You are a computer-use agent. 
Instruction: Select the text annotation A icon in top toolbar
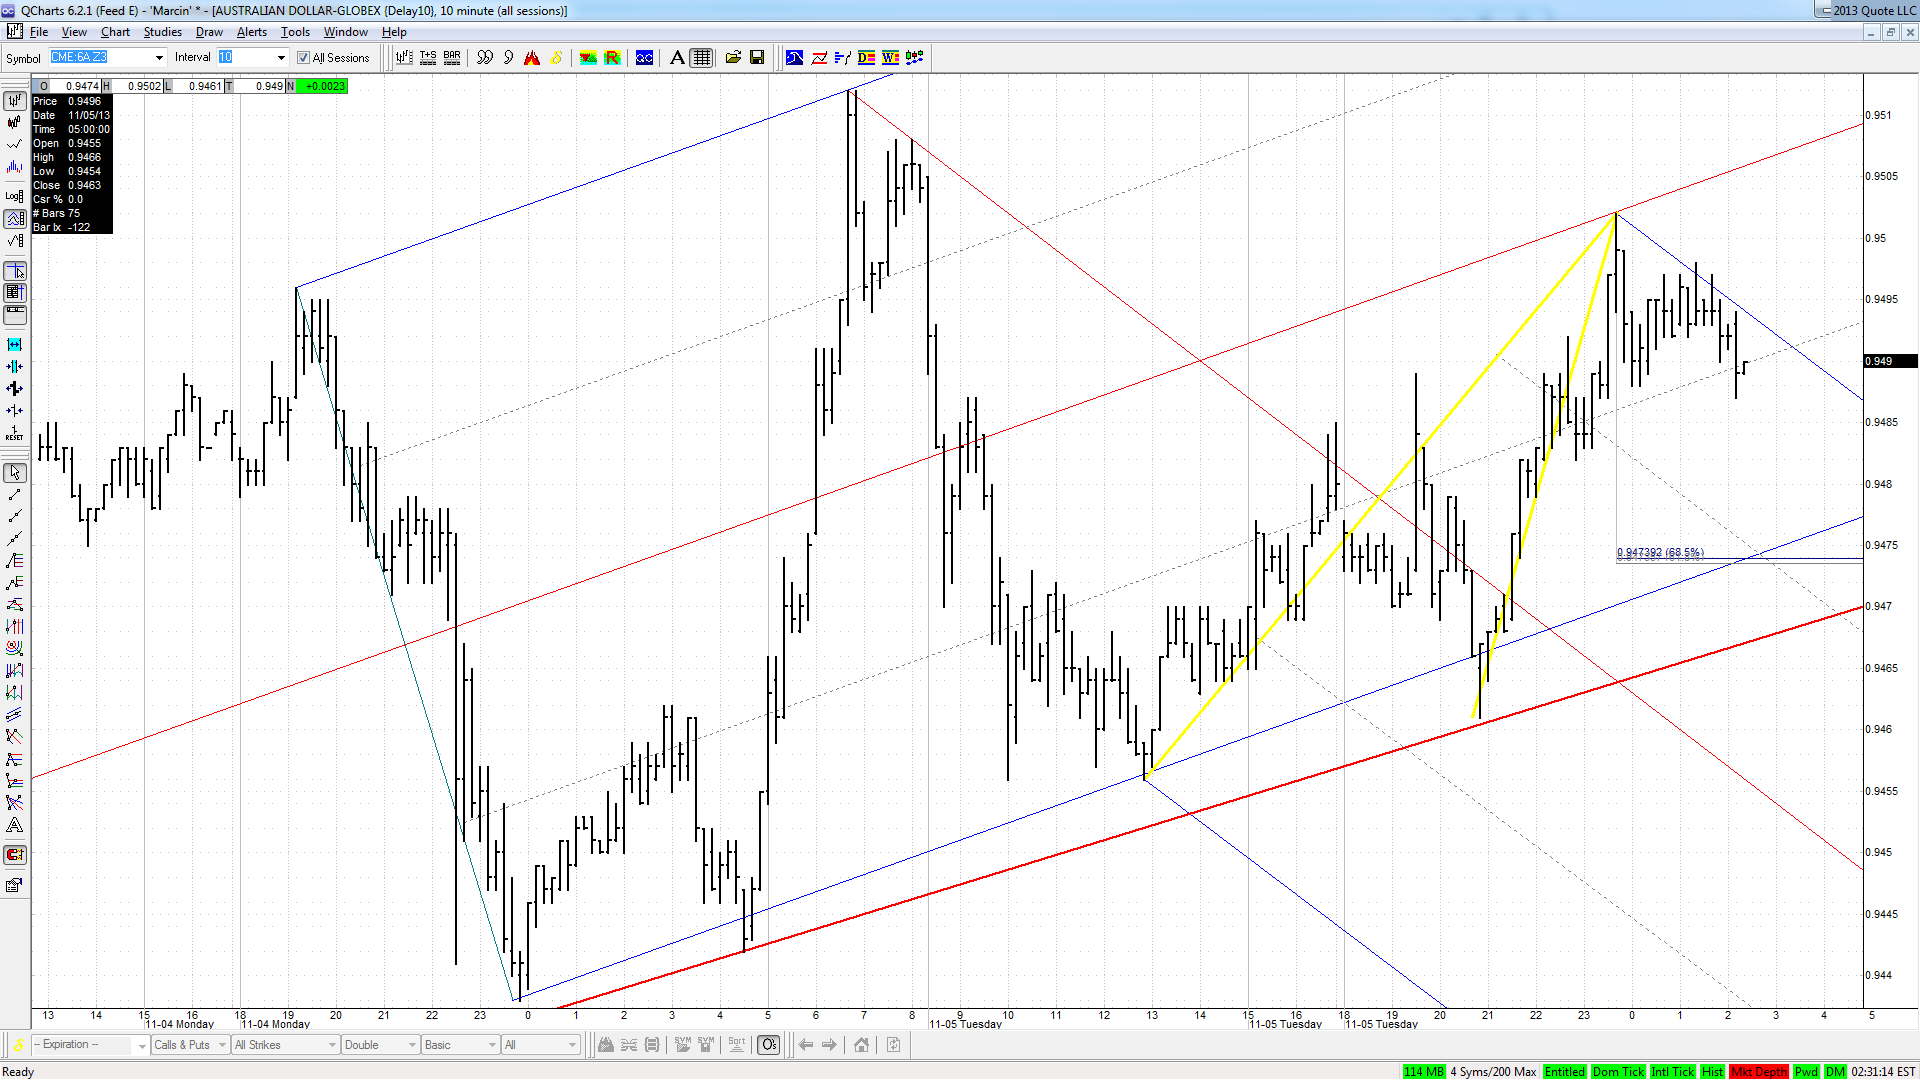[x=677, y=58]
